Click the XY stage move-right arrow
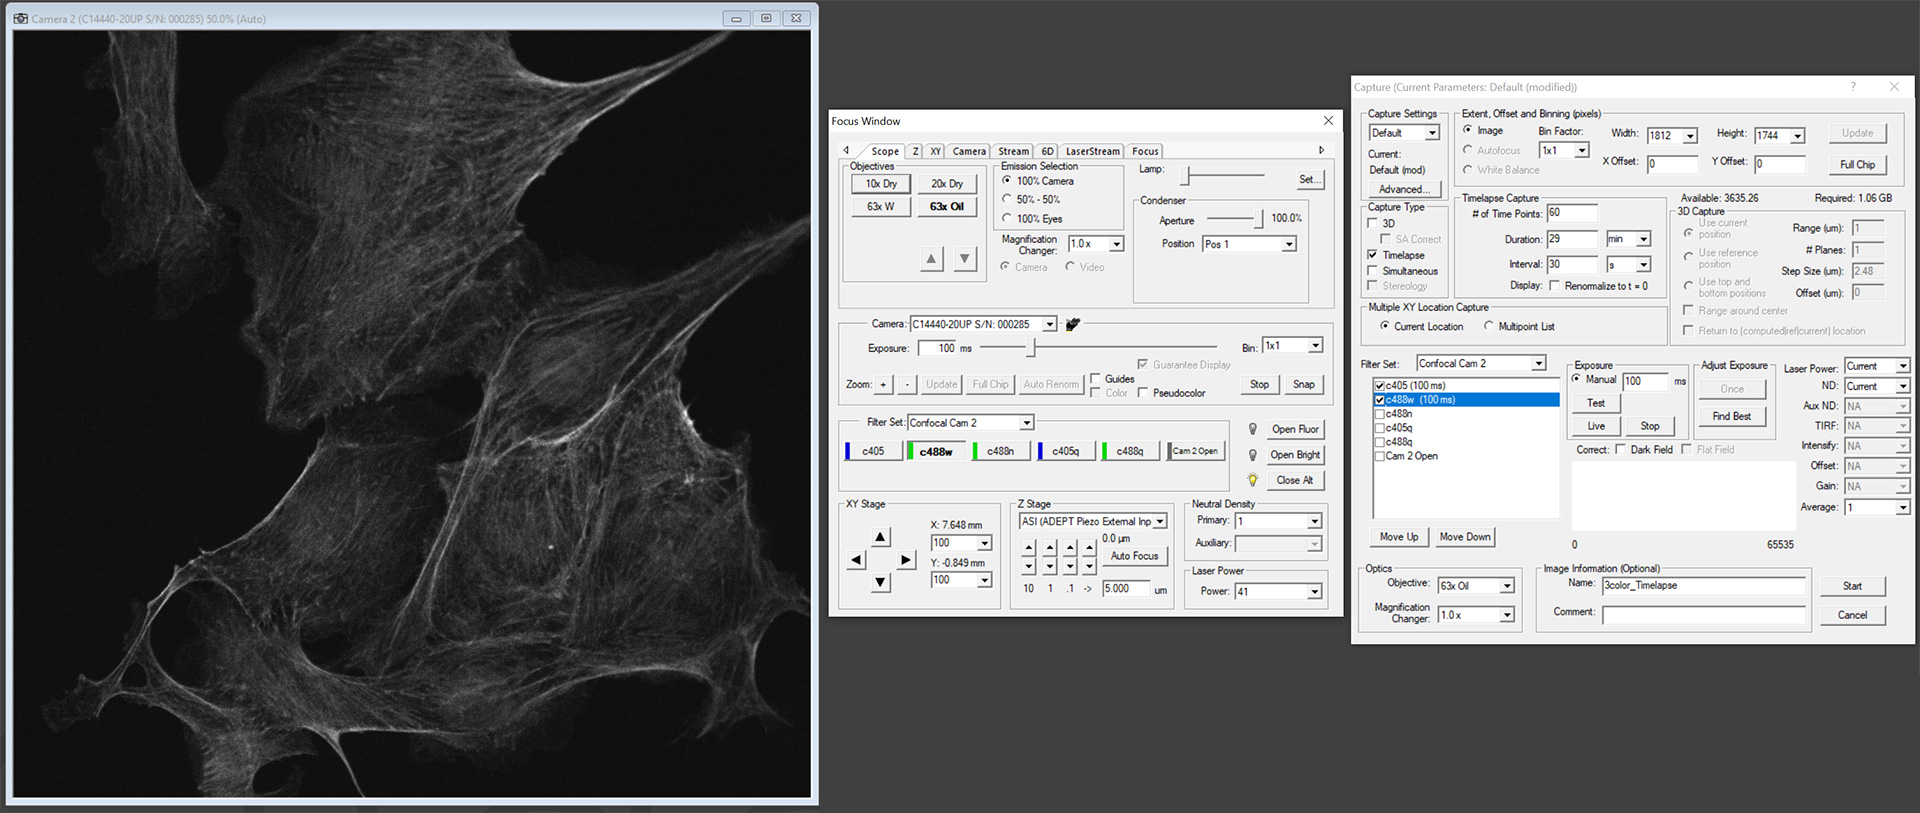This screenshot has height=813, width=1920. click(x=905, y=560)
